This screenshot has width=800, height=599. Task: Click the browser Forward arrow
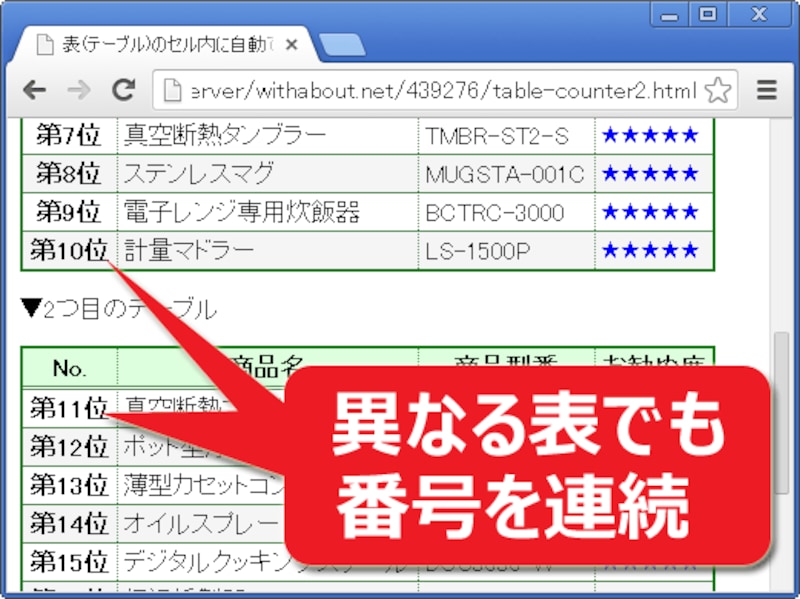tap(79, 90)
